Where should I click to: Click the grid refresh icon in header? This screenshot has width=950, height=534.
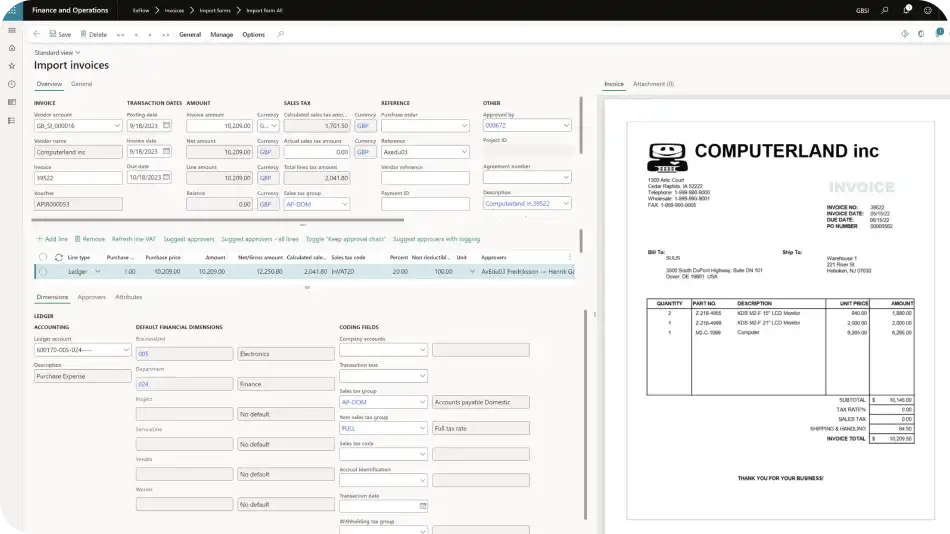(x=59, y=258)
